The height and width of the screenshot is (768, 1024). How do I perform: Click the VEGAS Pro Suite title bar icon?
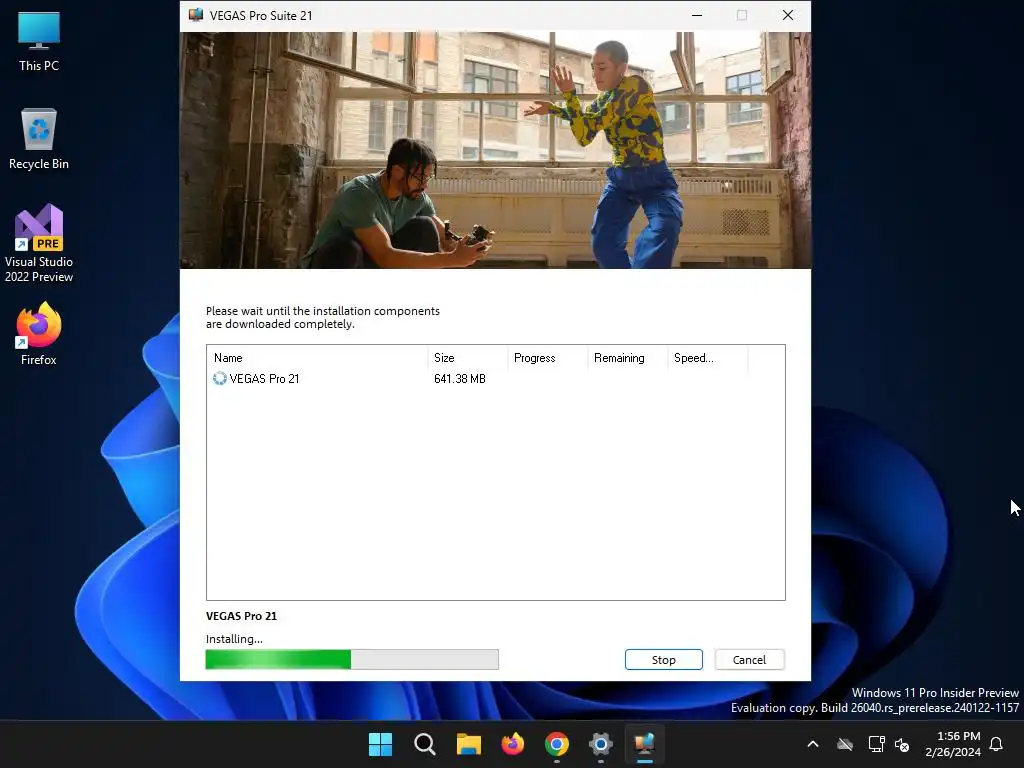[x=195, y=15]
